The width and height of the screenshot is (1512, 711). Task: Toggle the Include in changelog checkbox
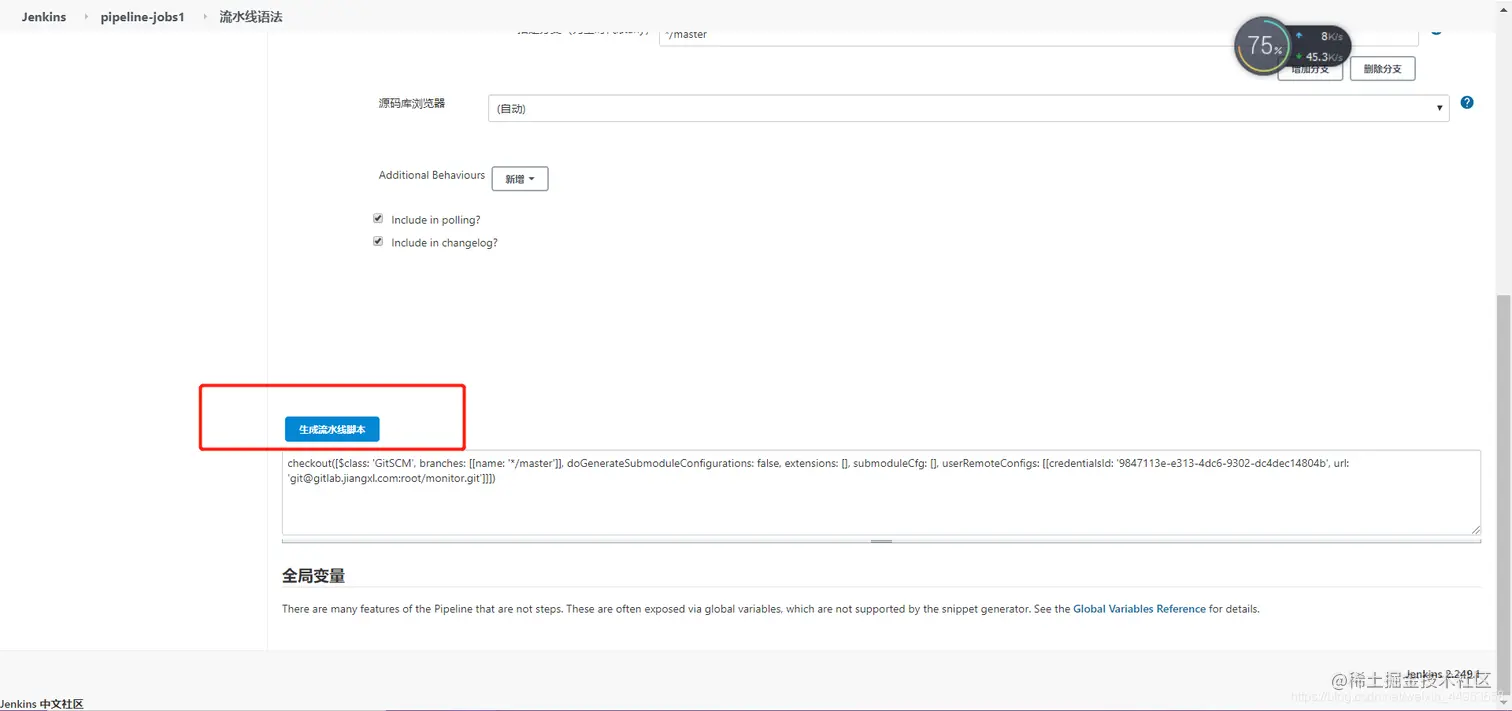pyautogui.click(x=378, y=241)
